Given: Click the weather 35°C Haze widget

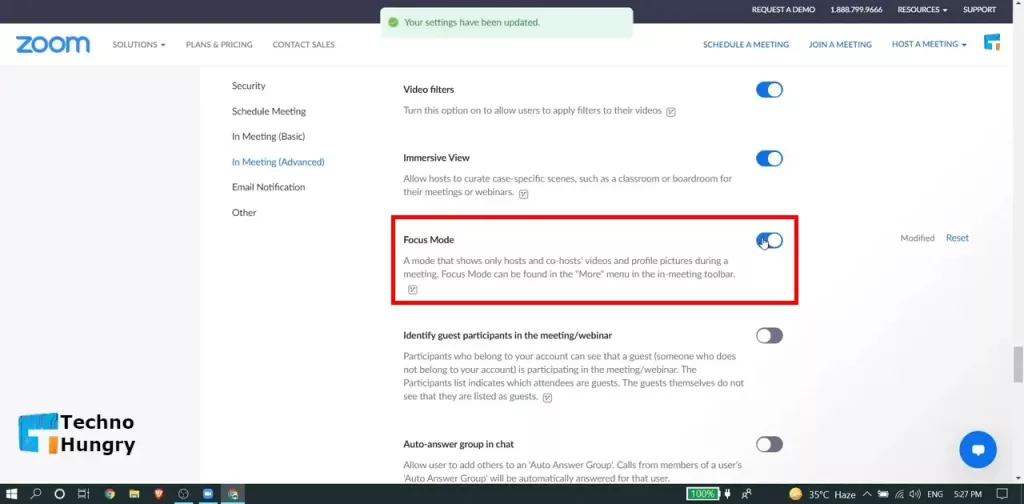Looking at the screenshot, I should (x=822, y=494).
